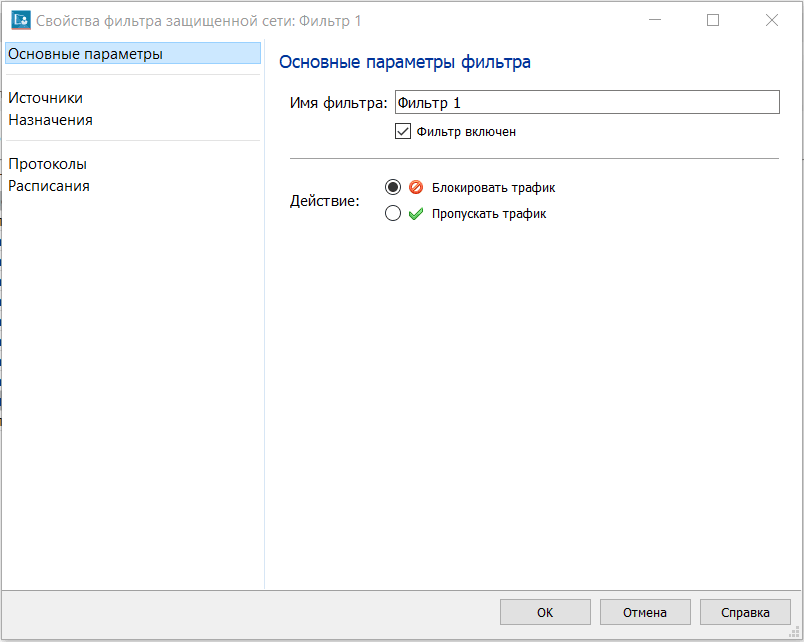Go to the "Источники" section
Viewport: 804px width, 642px height.
point(46,98)
